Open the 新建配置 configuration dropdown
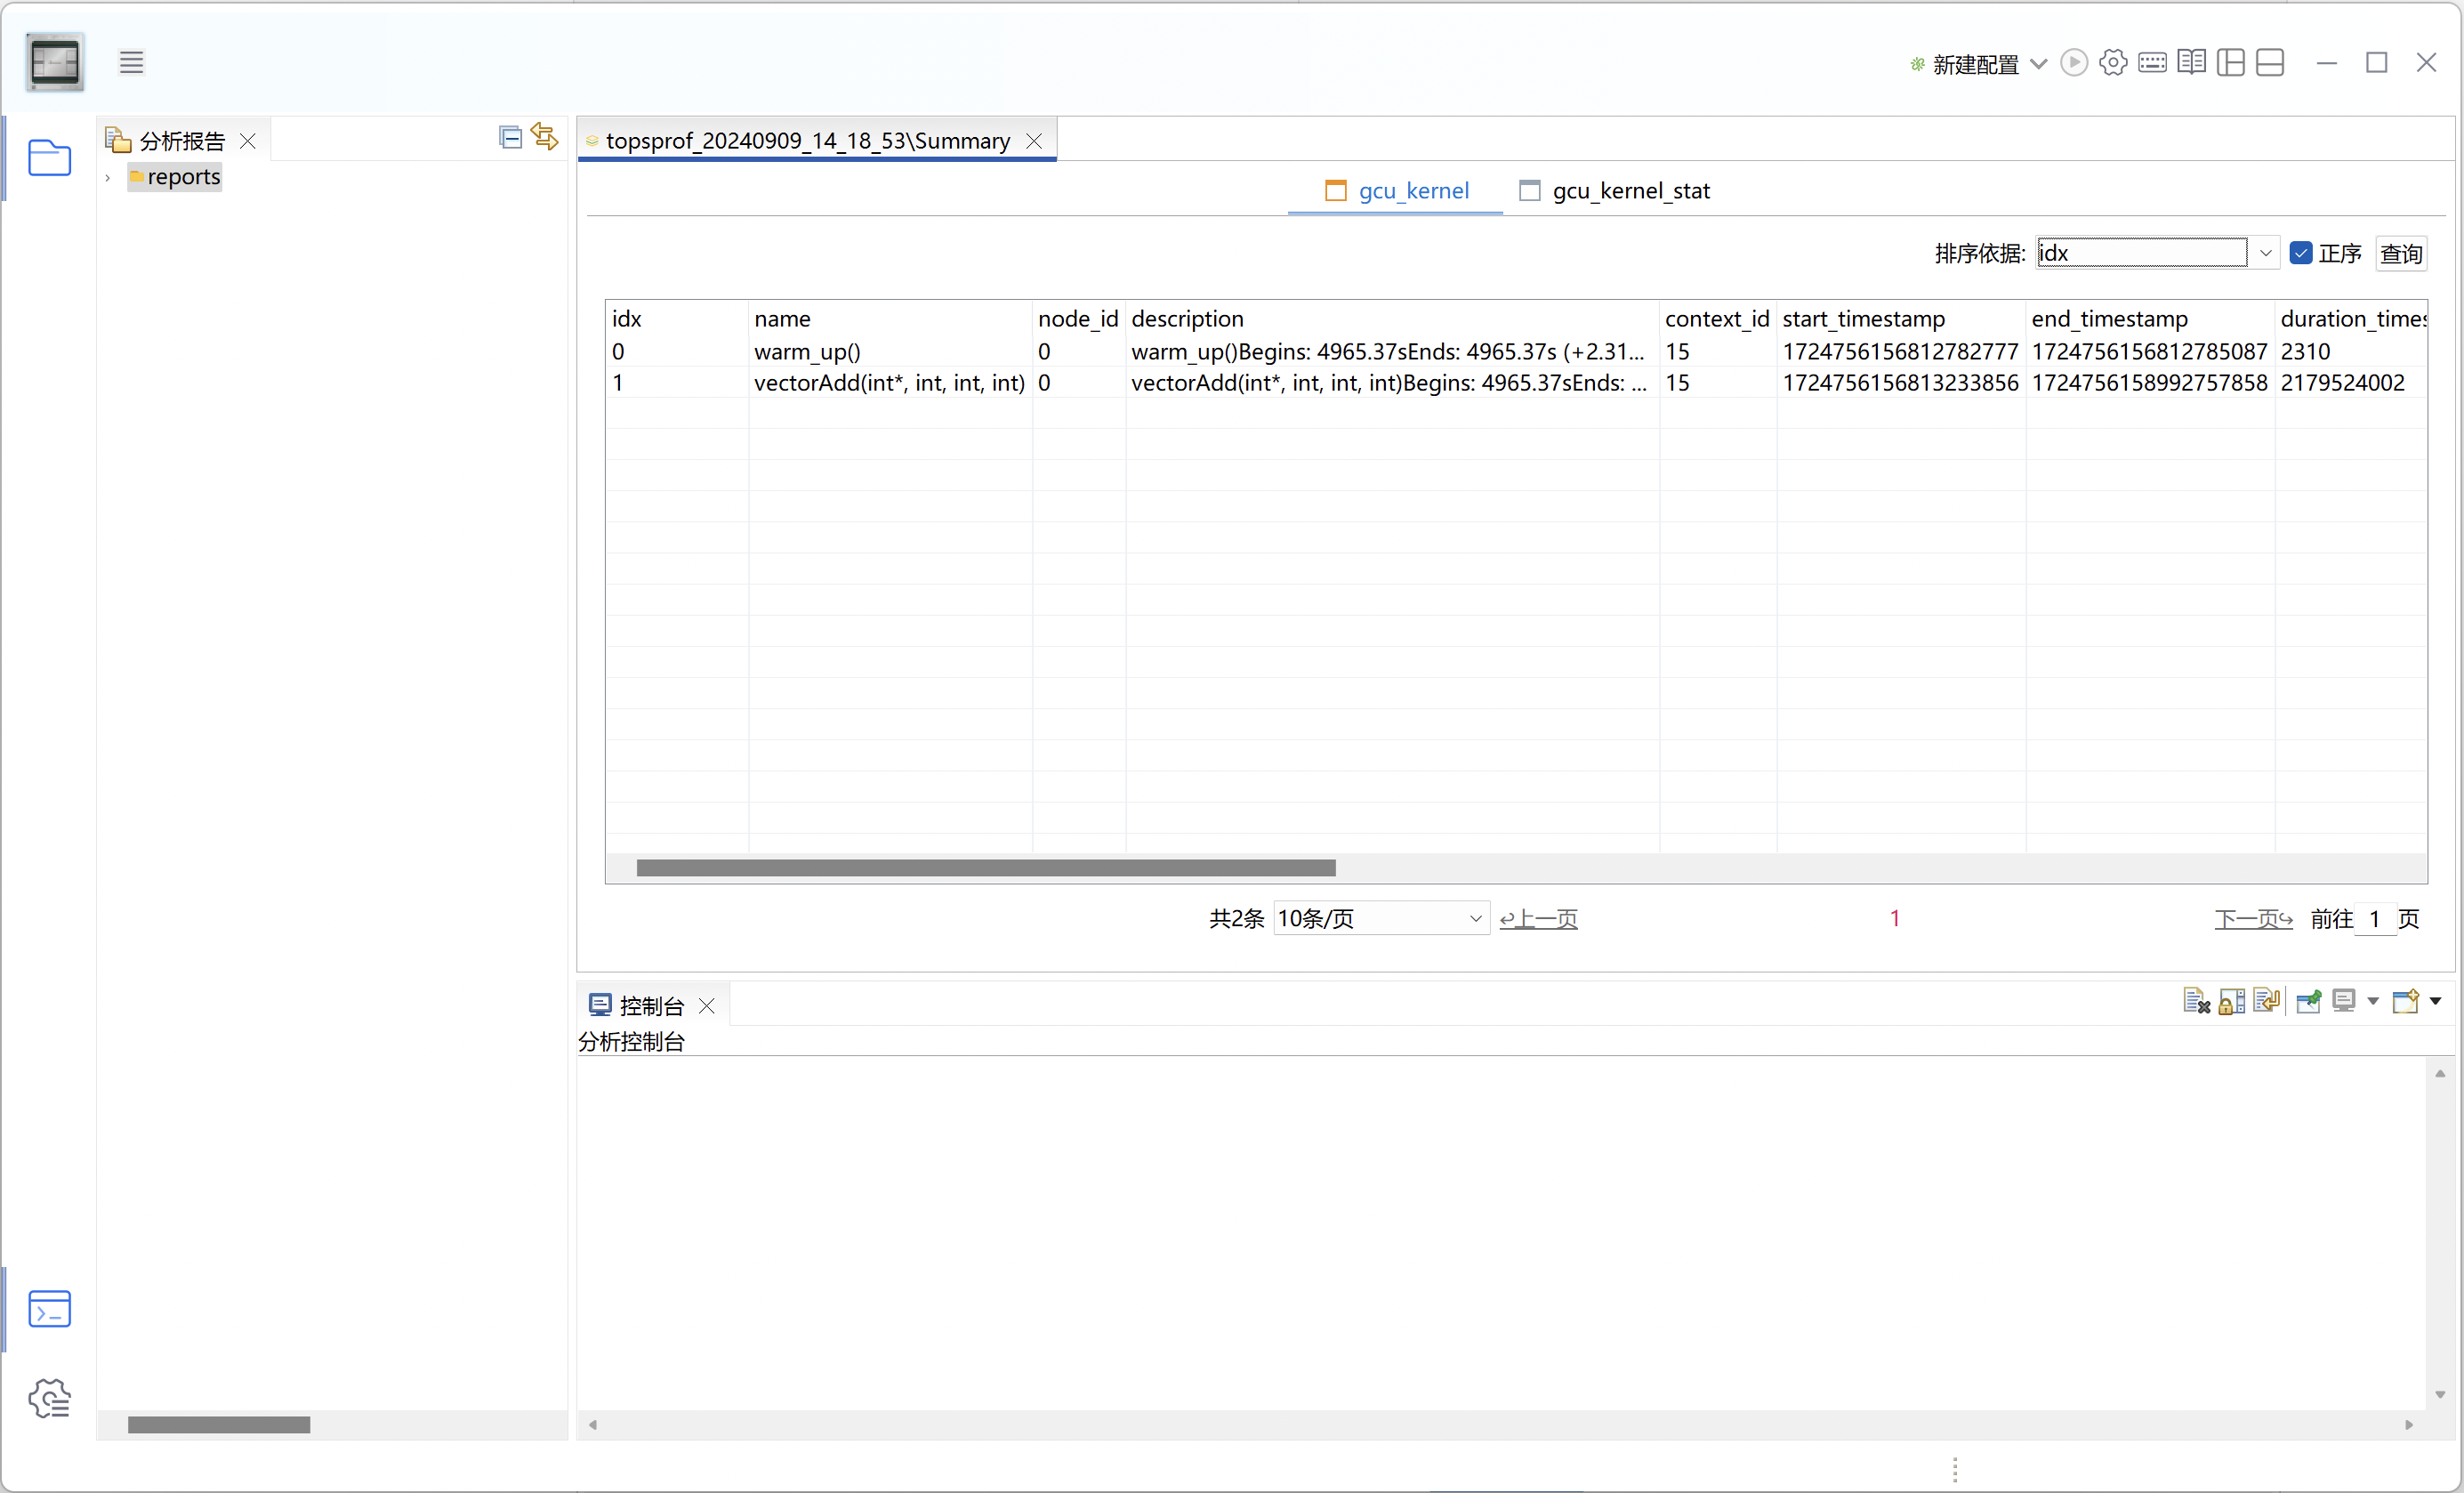The height and width of the screenshot is (1493, 2464). (2039, 64)
